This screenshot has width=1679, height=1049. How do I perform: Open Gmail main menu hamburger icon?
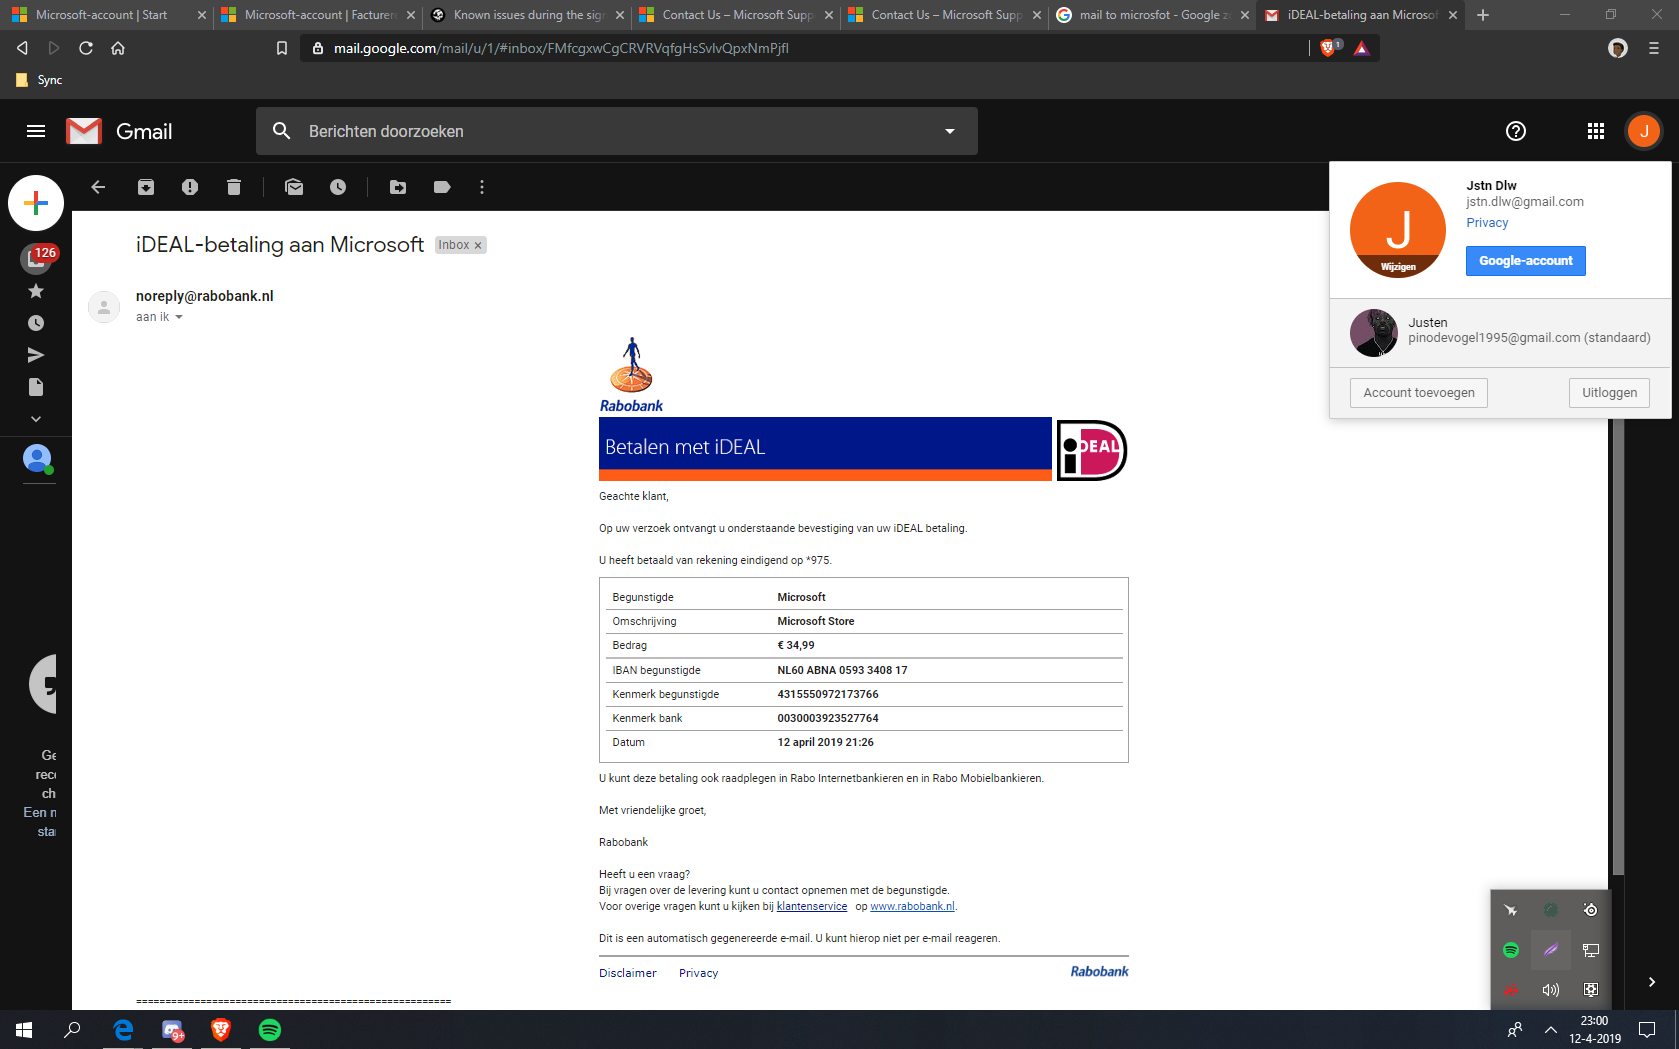tap(36, 131)
